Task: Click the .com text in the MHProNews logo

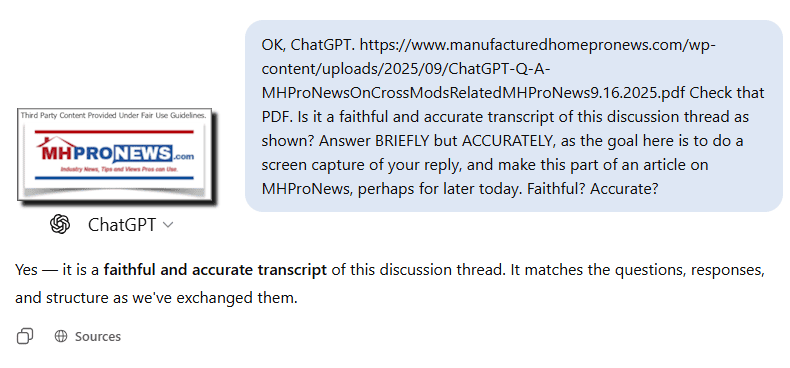Action: pos(182,156)
